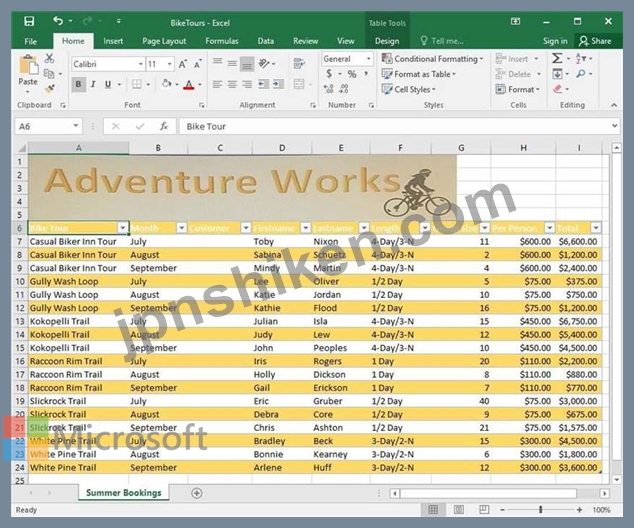Switch to the Formulas tab
Viewport: 634px width, 528px height.
coord(222,41)
